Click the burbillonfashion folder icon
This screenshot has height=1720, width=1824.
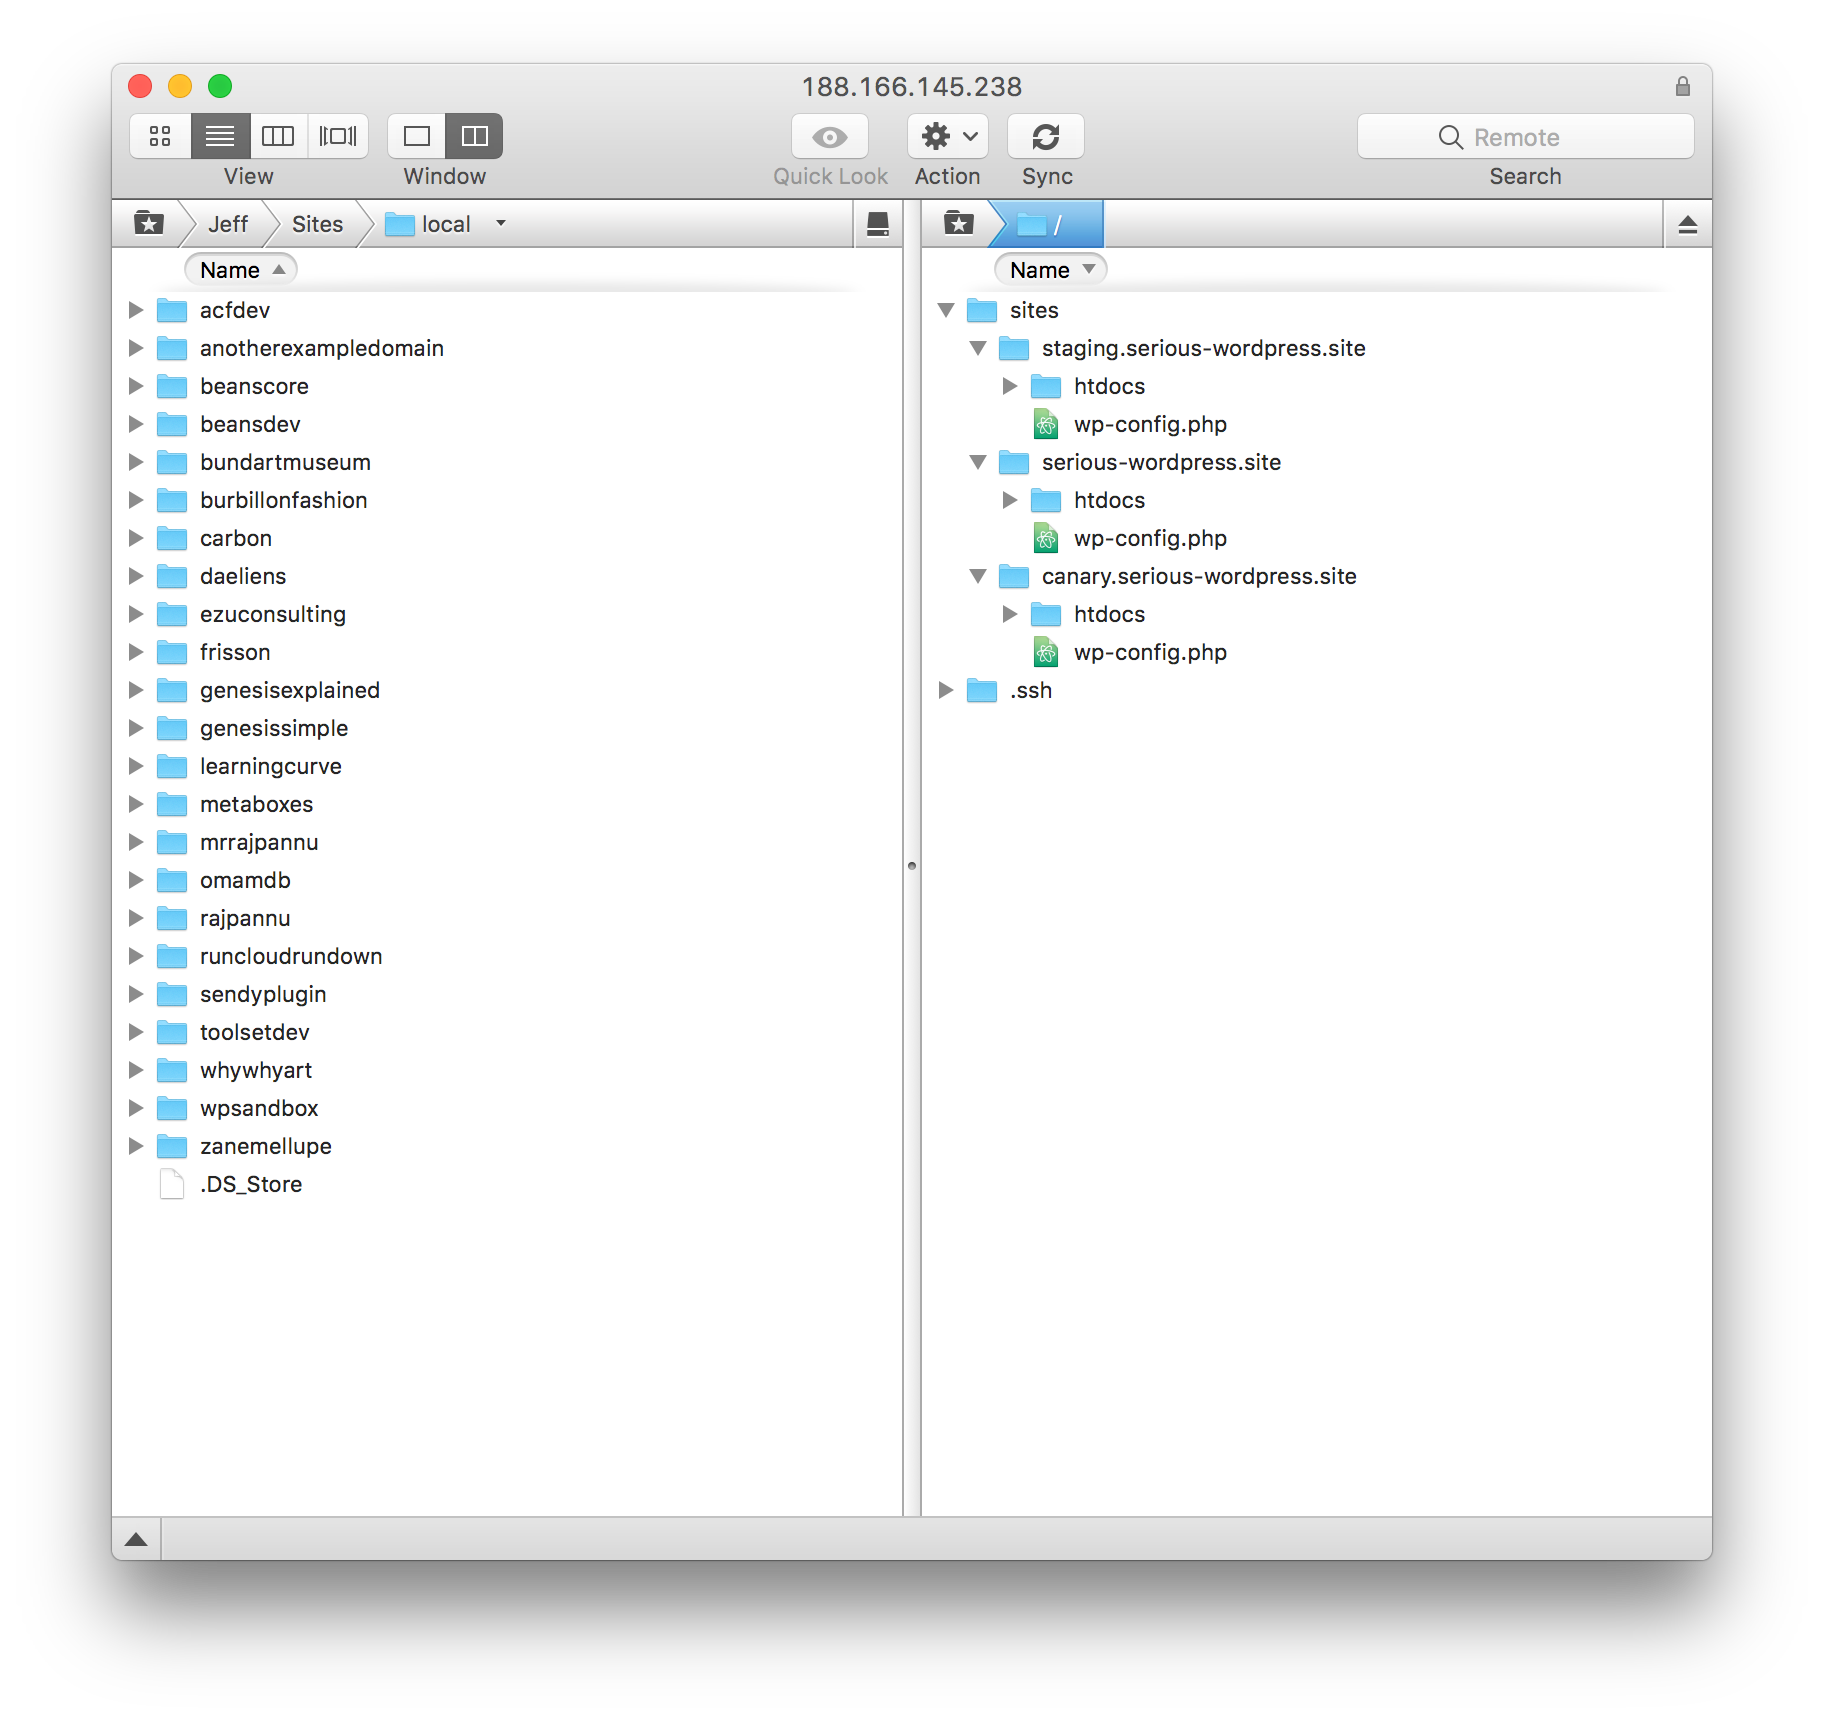172,500
